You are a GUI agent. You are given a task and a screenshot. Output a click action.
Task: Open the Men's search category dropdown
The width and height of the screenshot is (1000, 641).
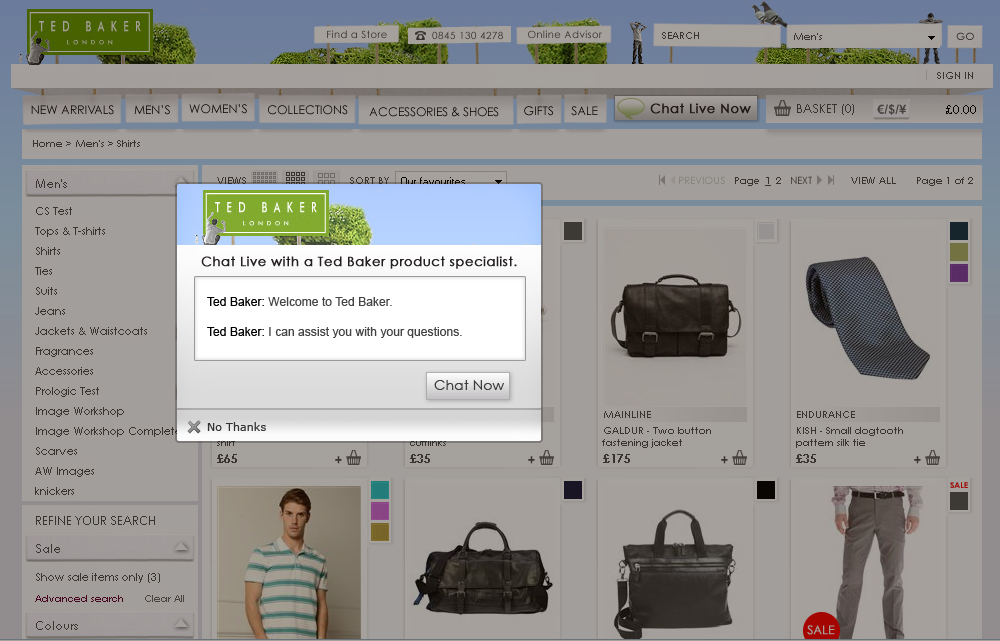click(x=862, y=37)
